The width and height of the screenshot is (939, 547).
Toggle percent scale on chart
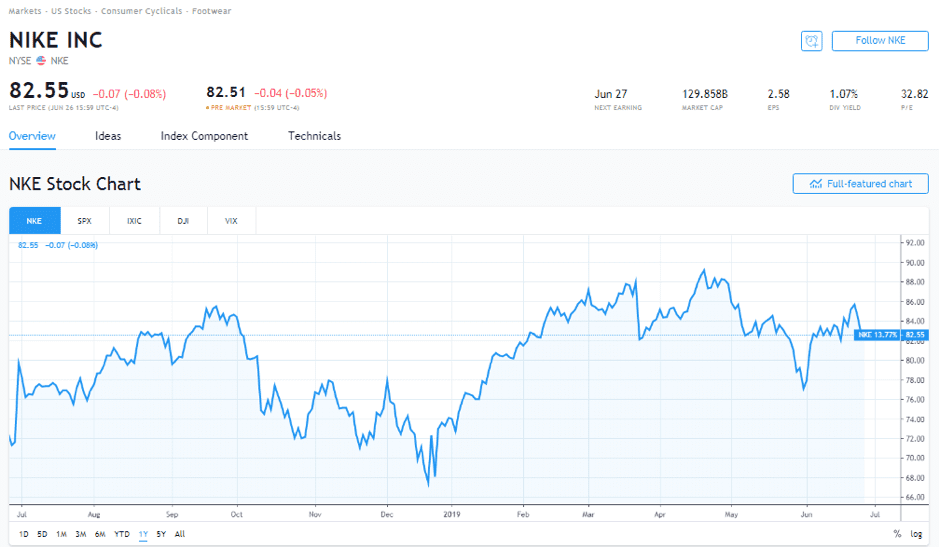coord(897,534)
